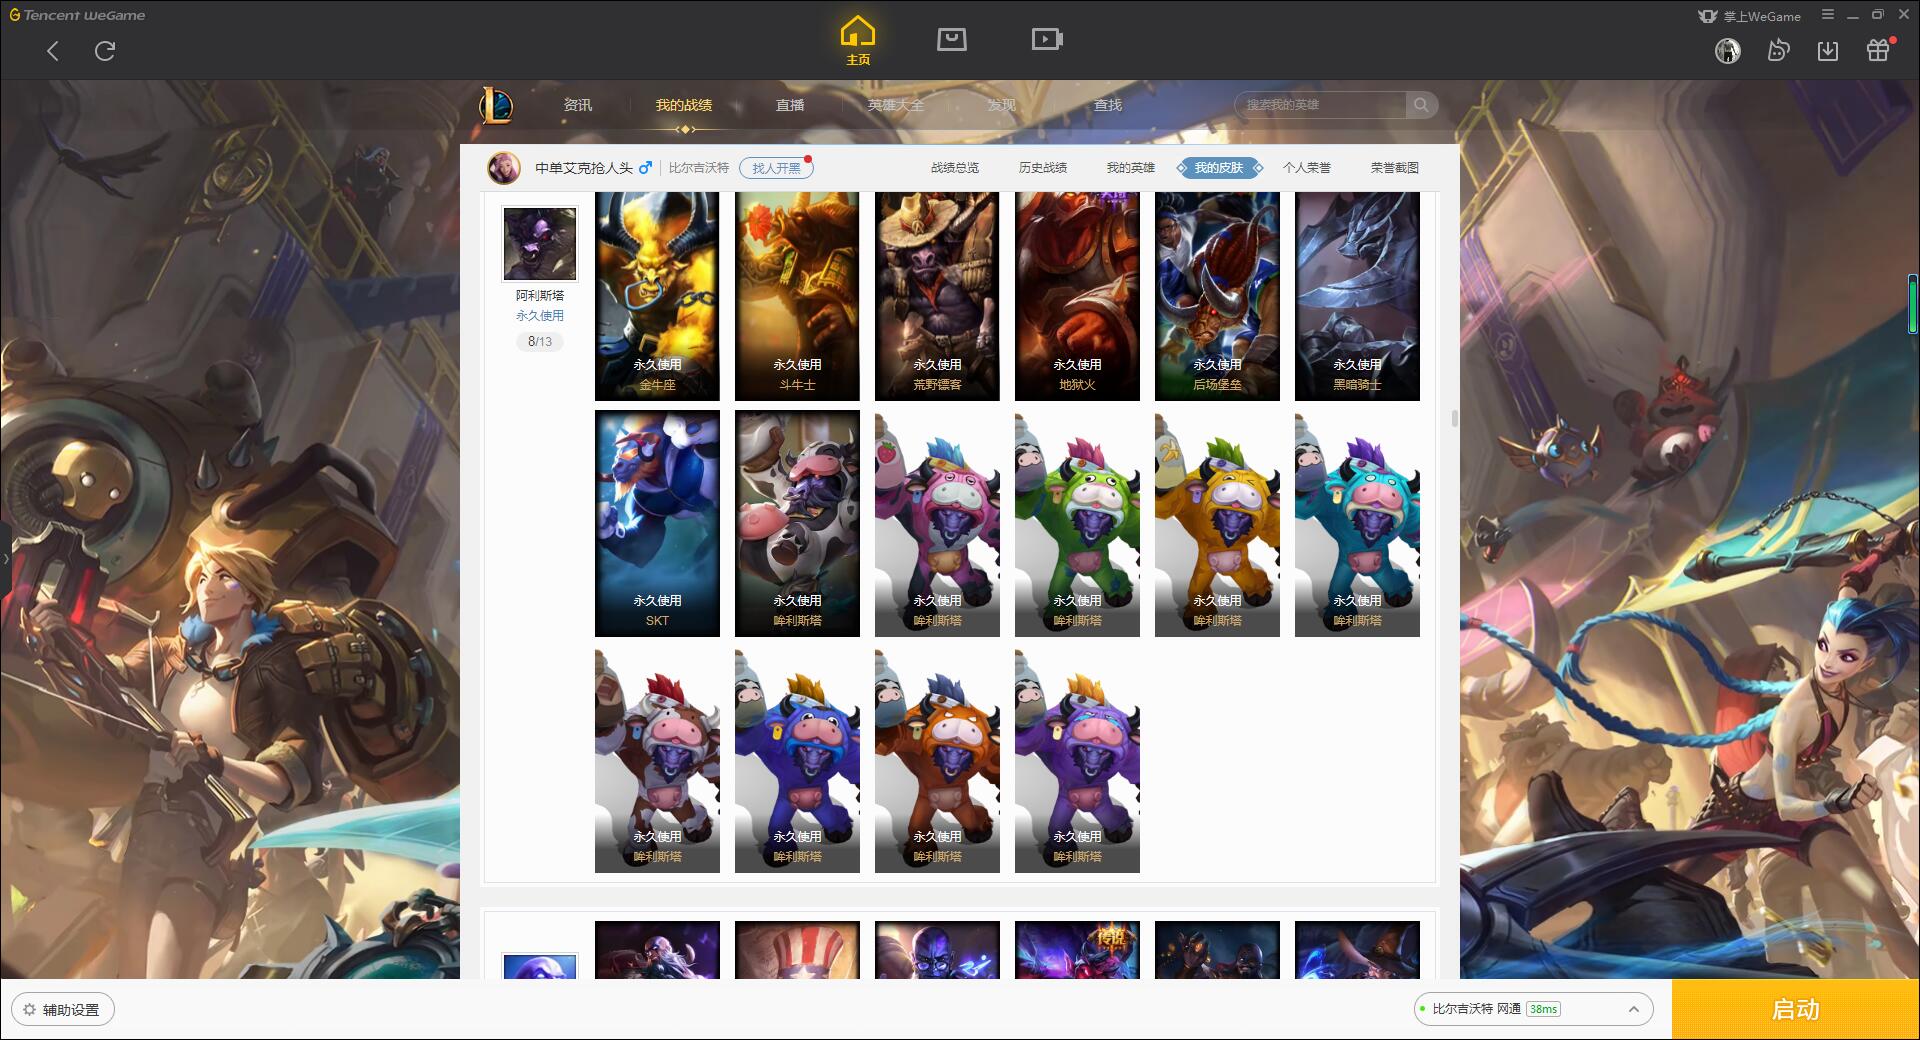Screen dimensions: 1920x1040
Task: Click the male gender symbol icon
Action: point(645,167)
